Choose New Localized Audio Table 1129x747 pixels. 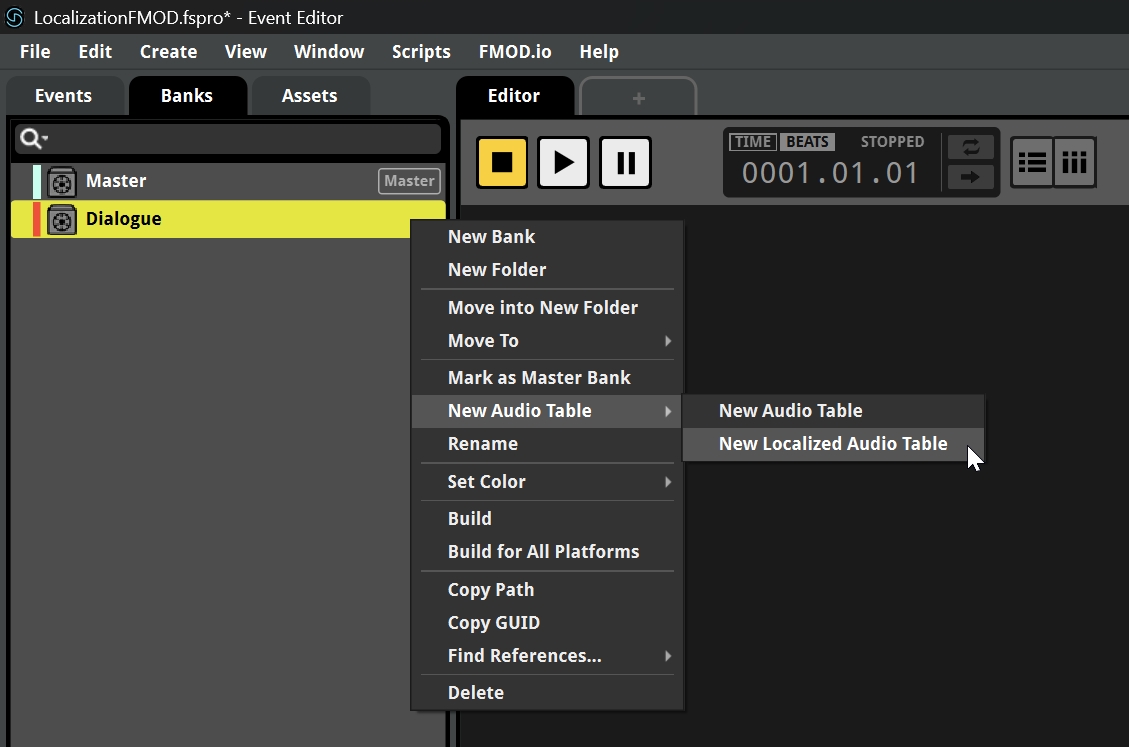832,444
